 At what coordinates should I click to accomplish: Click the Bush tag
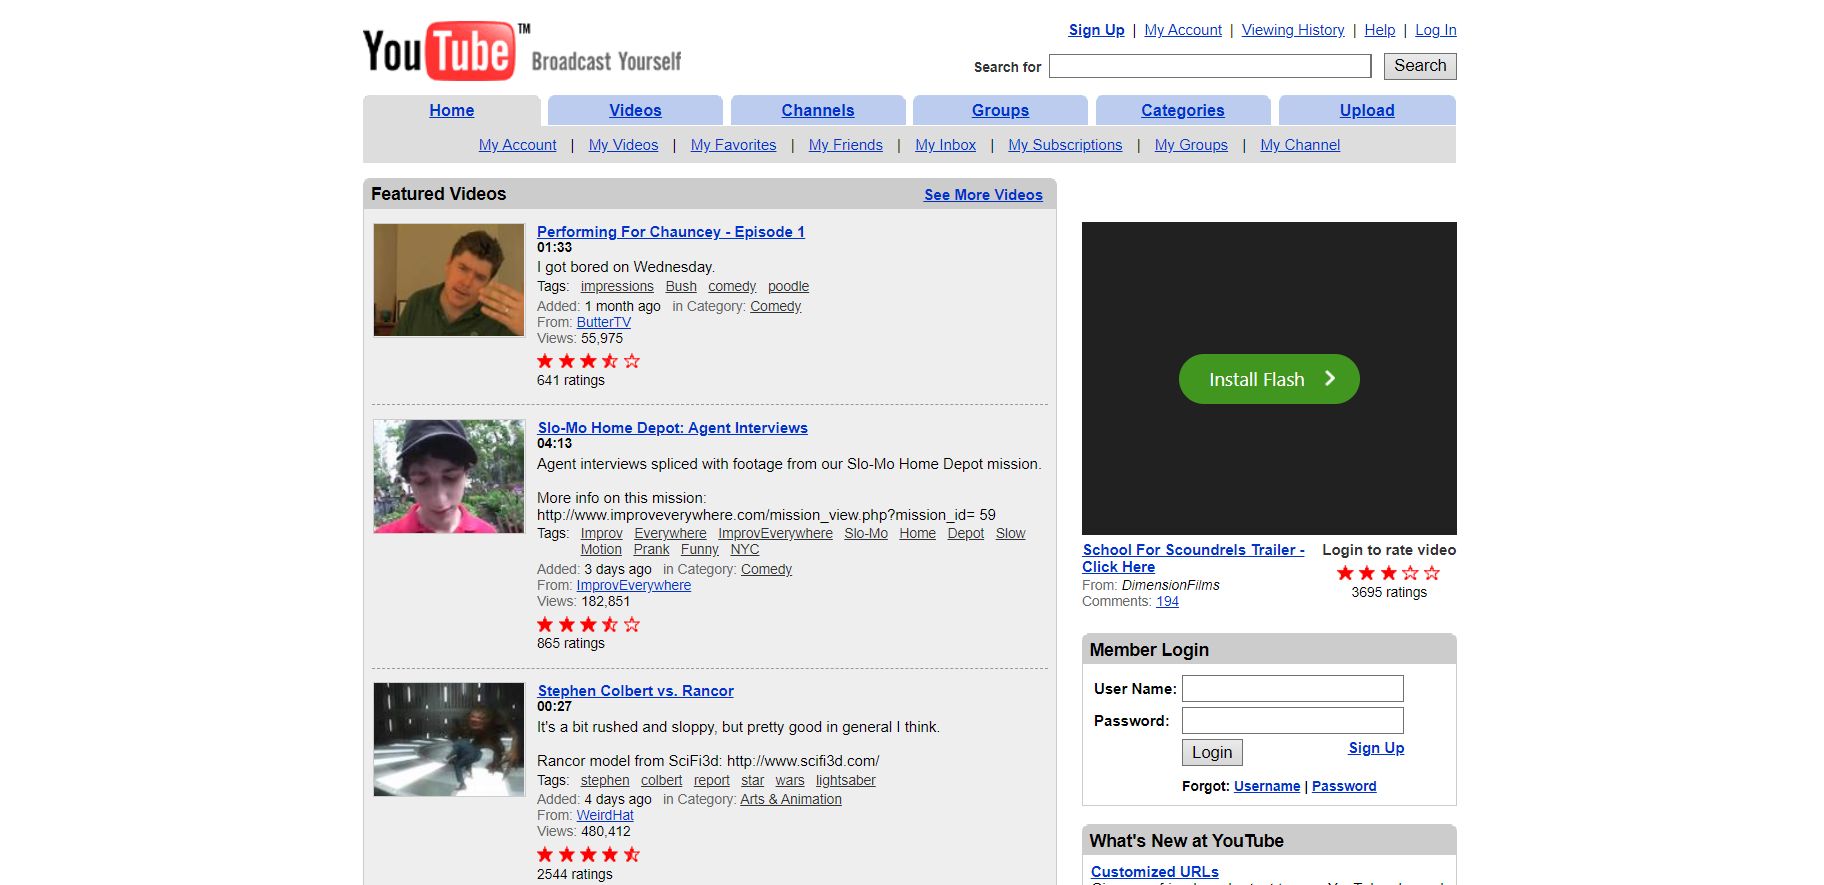pos(681,287)
